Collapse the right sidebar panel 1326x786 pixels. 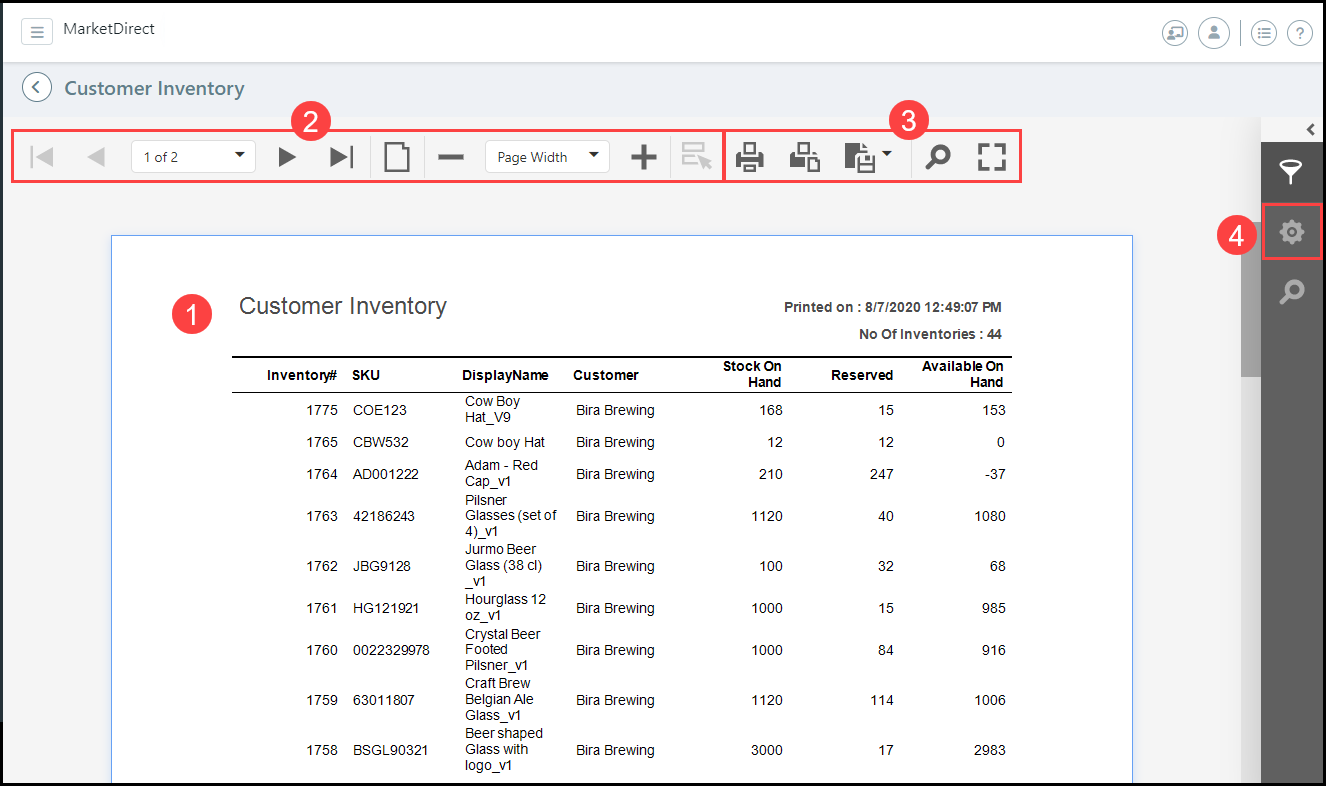click(x=1310, y=129)
